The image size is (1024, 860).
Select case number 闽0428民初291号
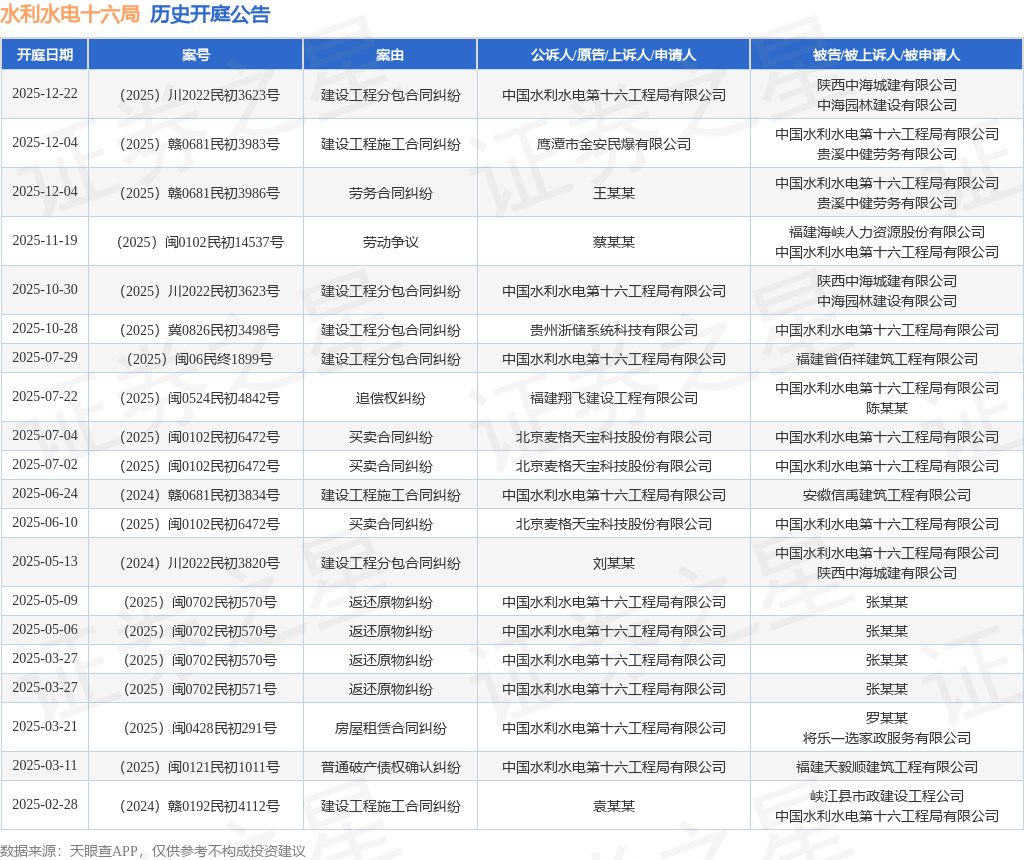click(200, 728)
